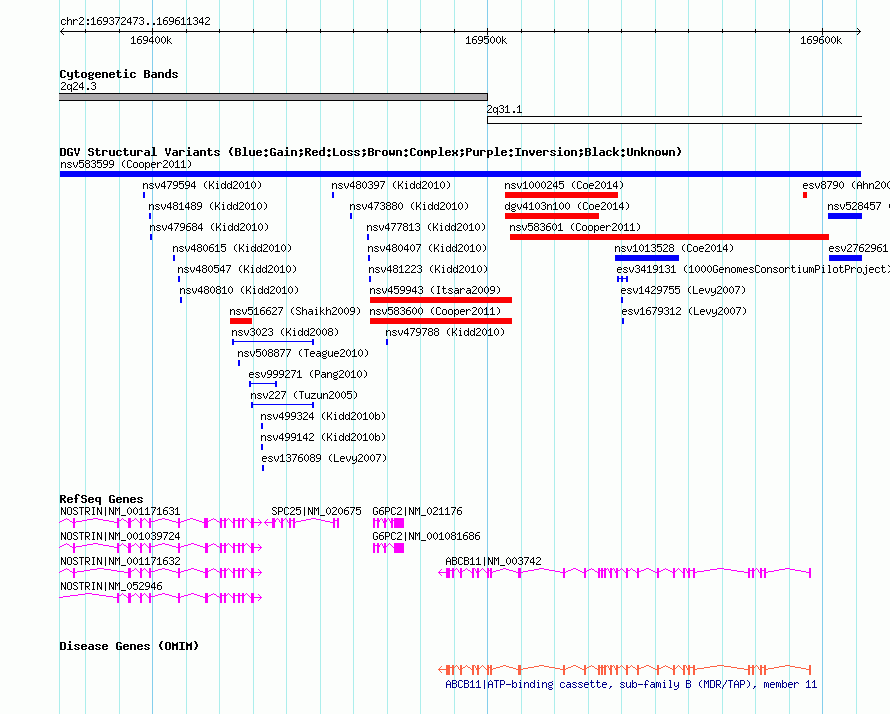
Task: Open ABCB11|NM_003742 RefSeq gene label
Action: [493, 561]
